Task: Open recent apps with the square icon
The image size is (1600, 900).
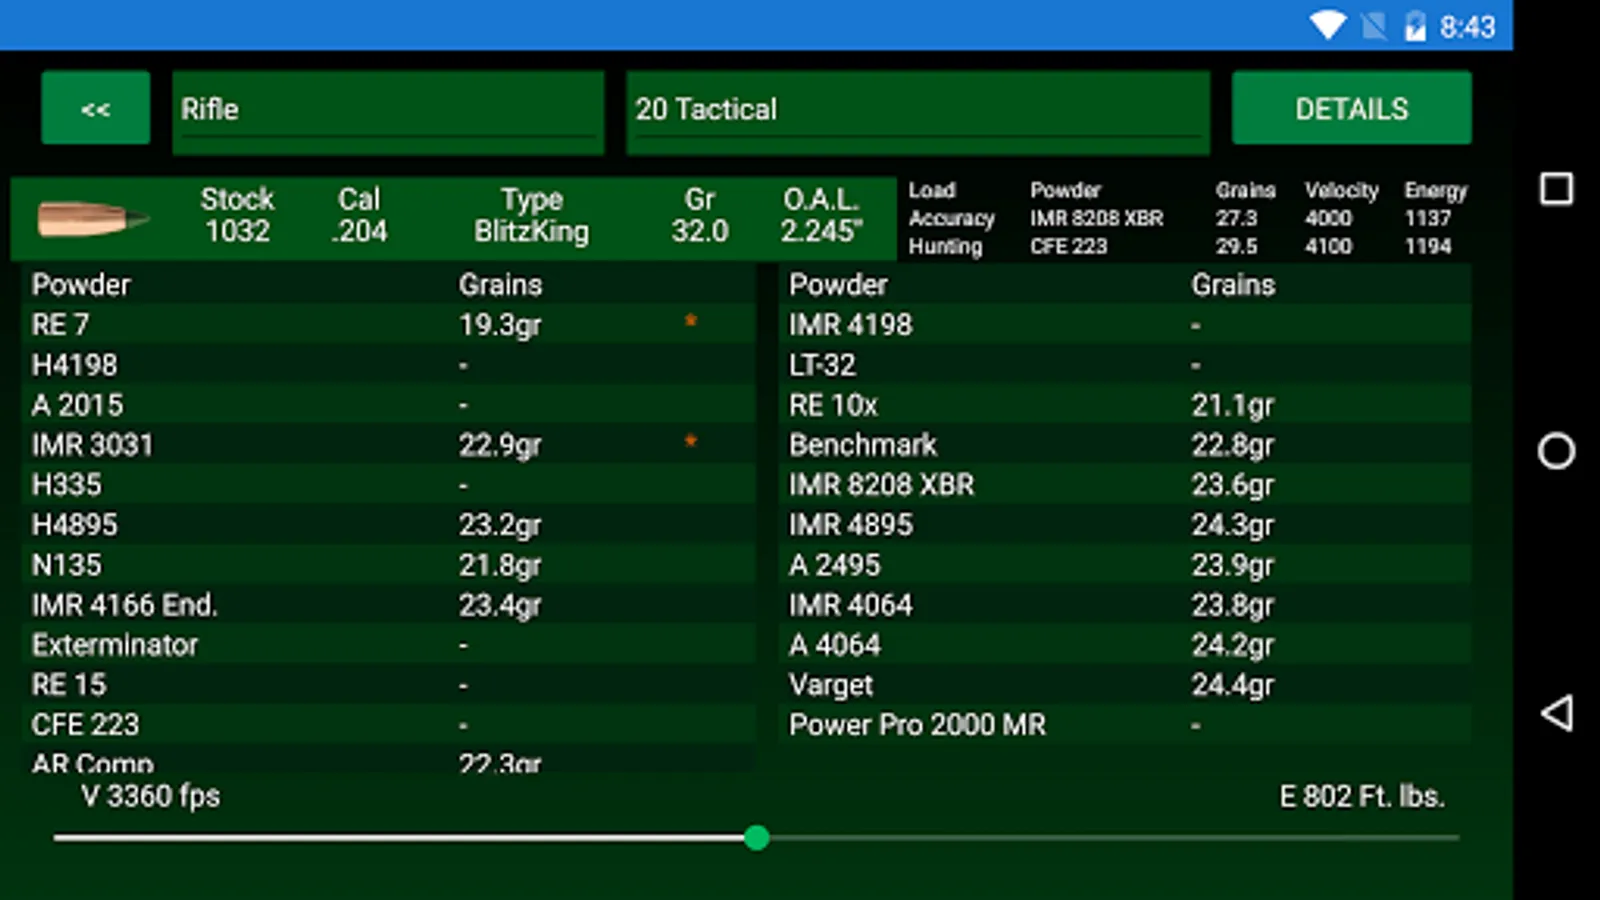Action: tap(1556, 189)
